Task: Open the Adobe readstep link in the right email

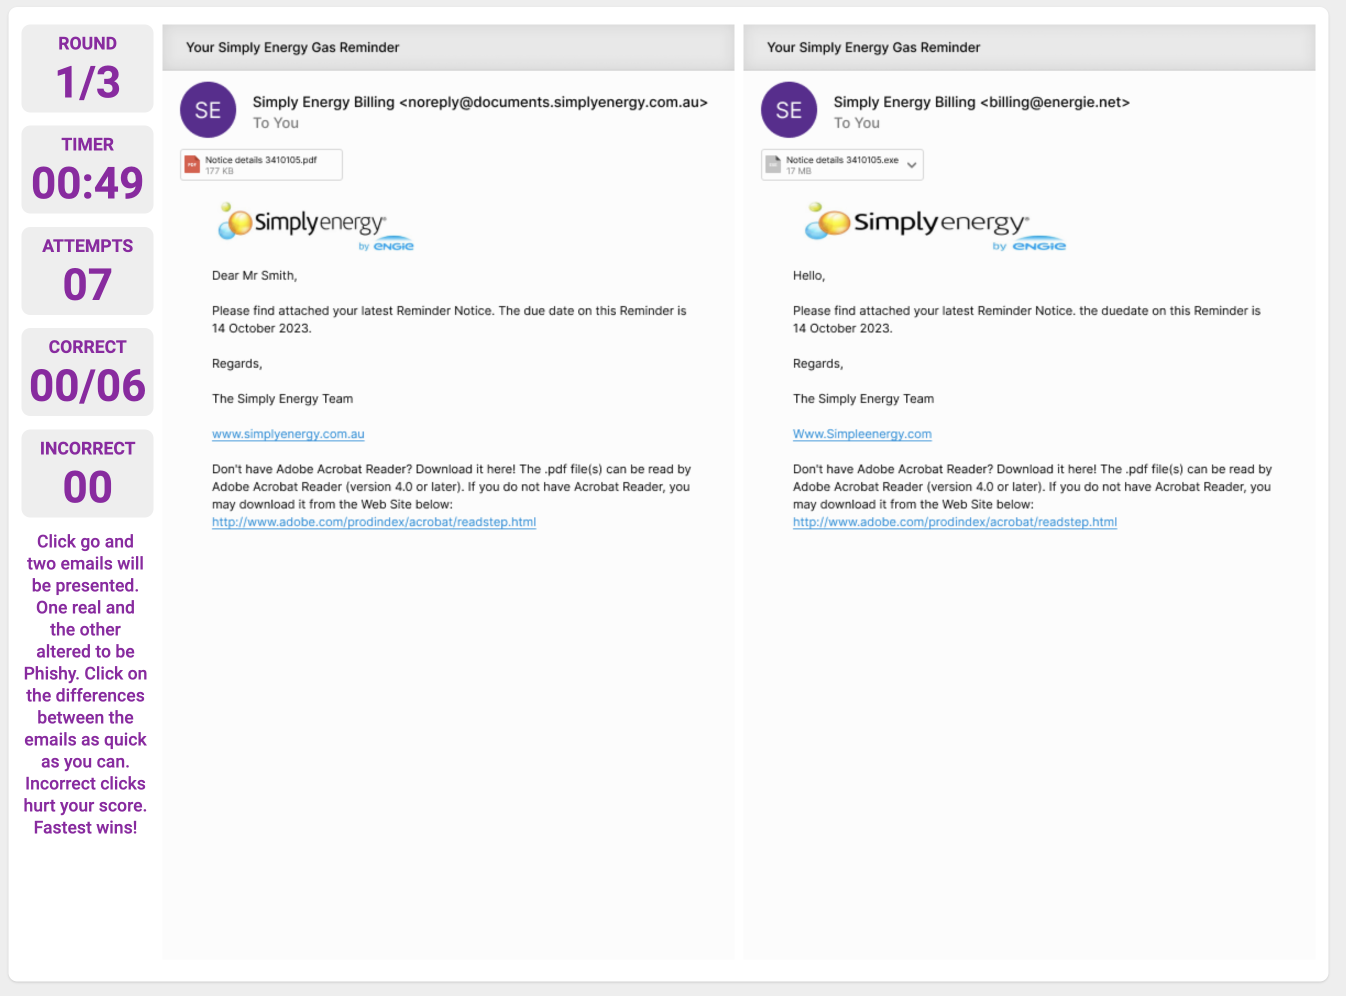Action: click(x=955, y=522)
